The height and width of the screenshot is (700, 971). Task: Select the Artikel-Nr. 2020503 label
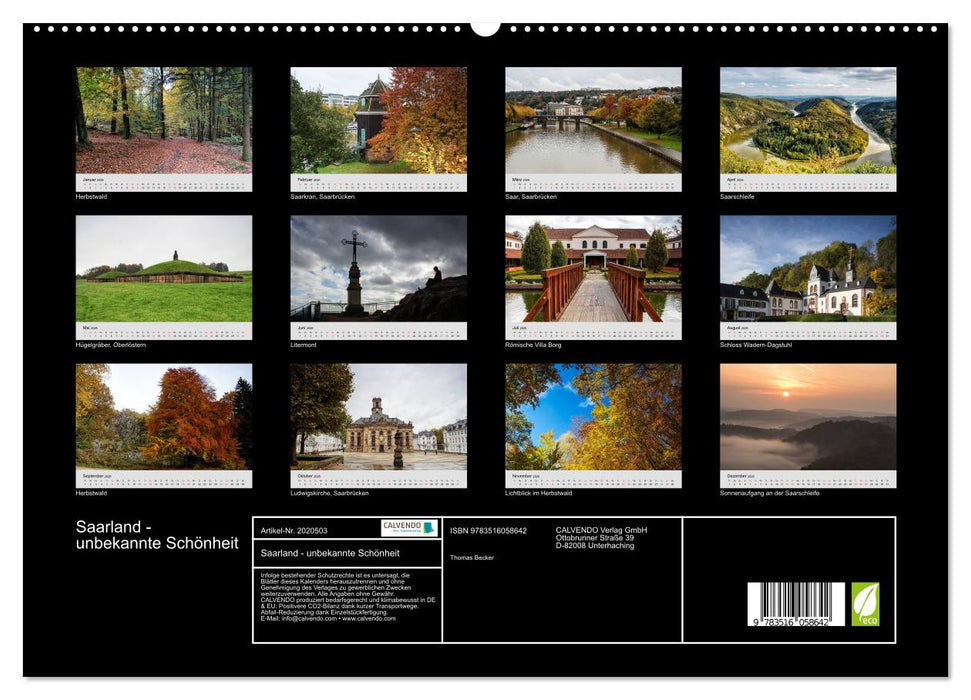294,530
